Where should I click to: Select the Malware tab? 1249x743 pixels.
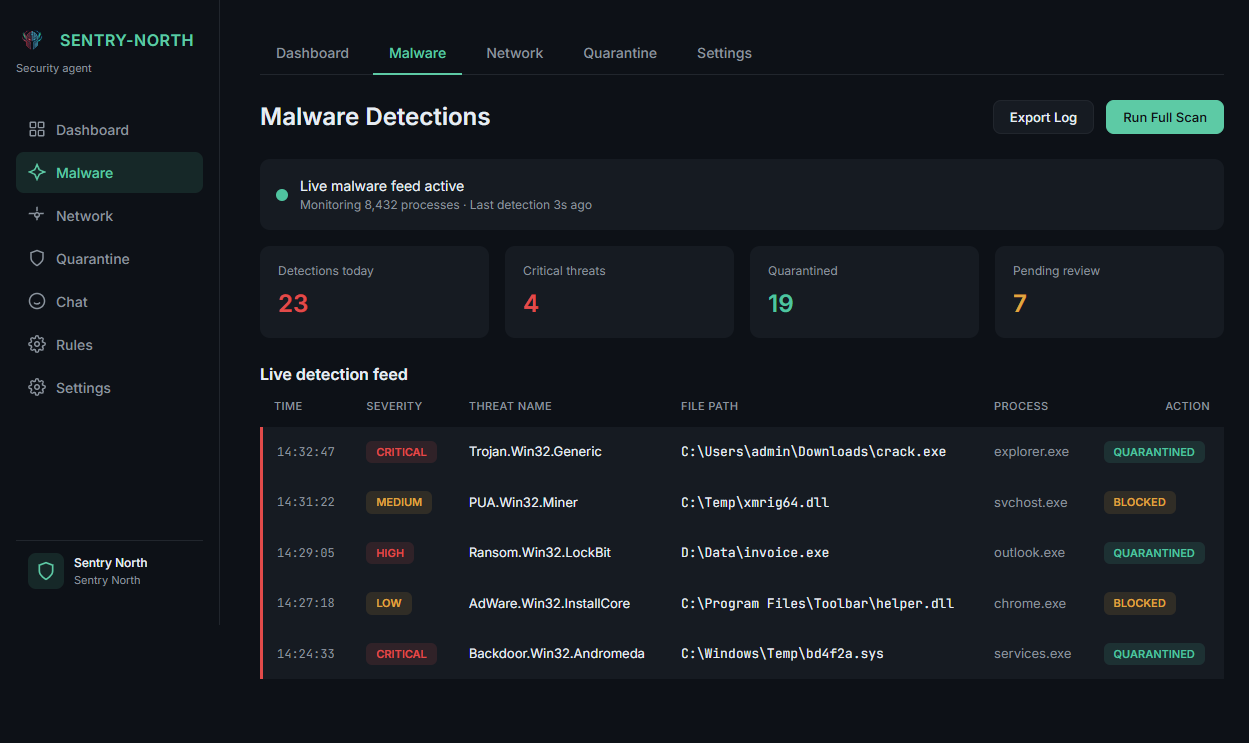[417, 53]
